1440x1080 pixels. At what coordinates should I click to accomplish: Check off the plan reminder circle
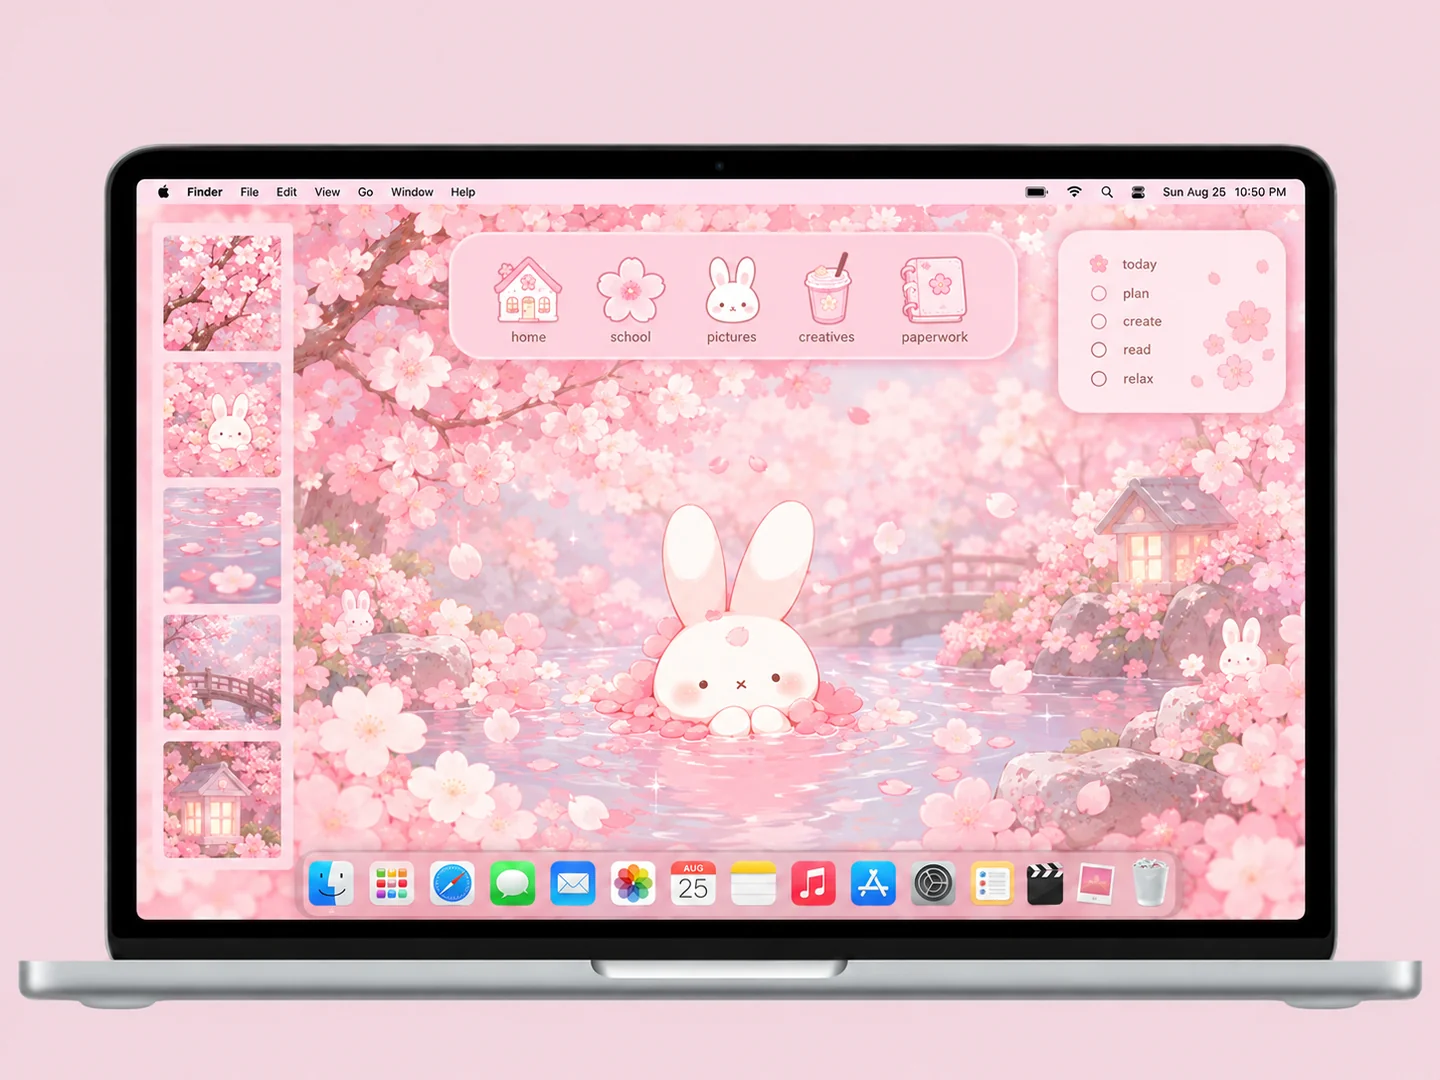[1099, 293]
